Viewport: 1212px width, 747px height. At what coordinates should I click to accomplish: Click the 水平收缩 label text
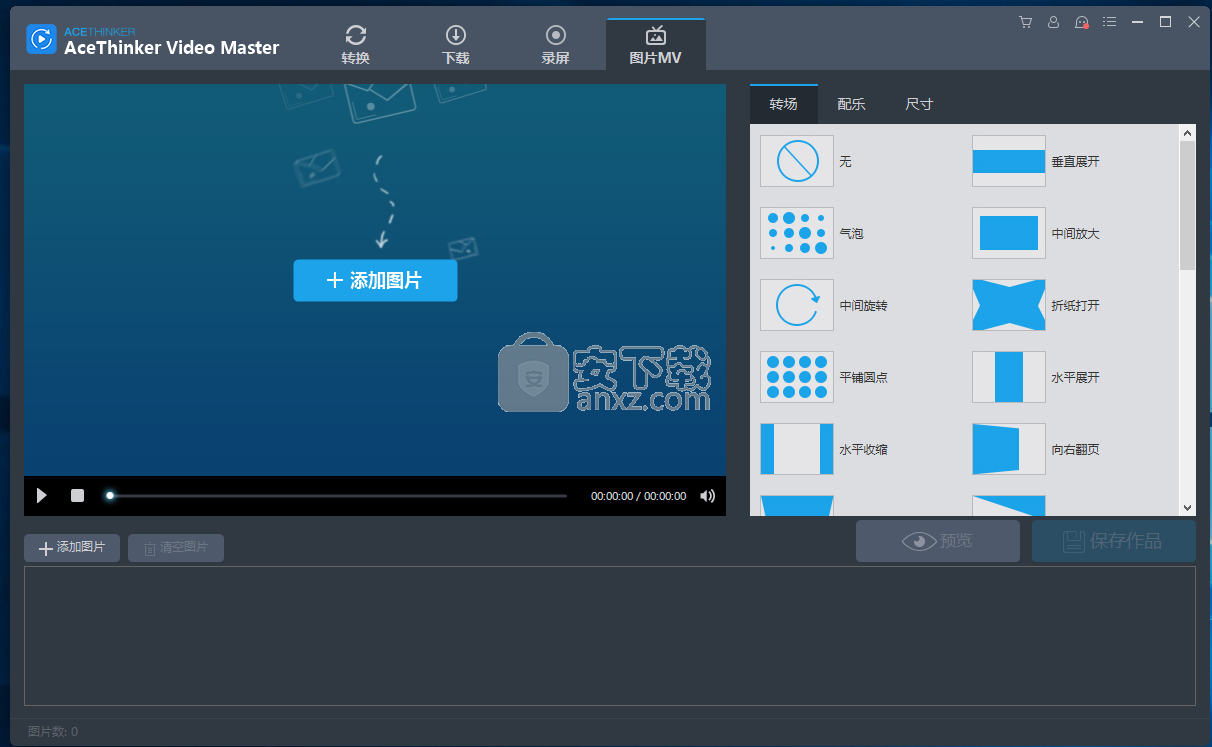tap(863, 449)
